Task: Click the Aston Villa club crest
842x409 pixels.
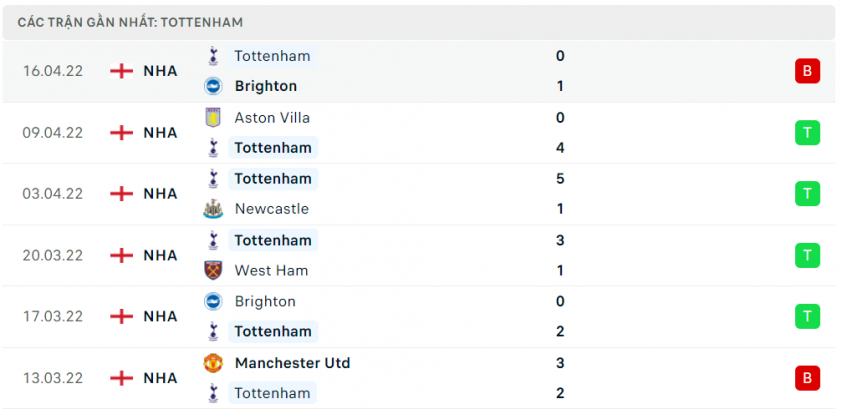Action: tap(213, 118)
